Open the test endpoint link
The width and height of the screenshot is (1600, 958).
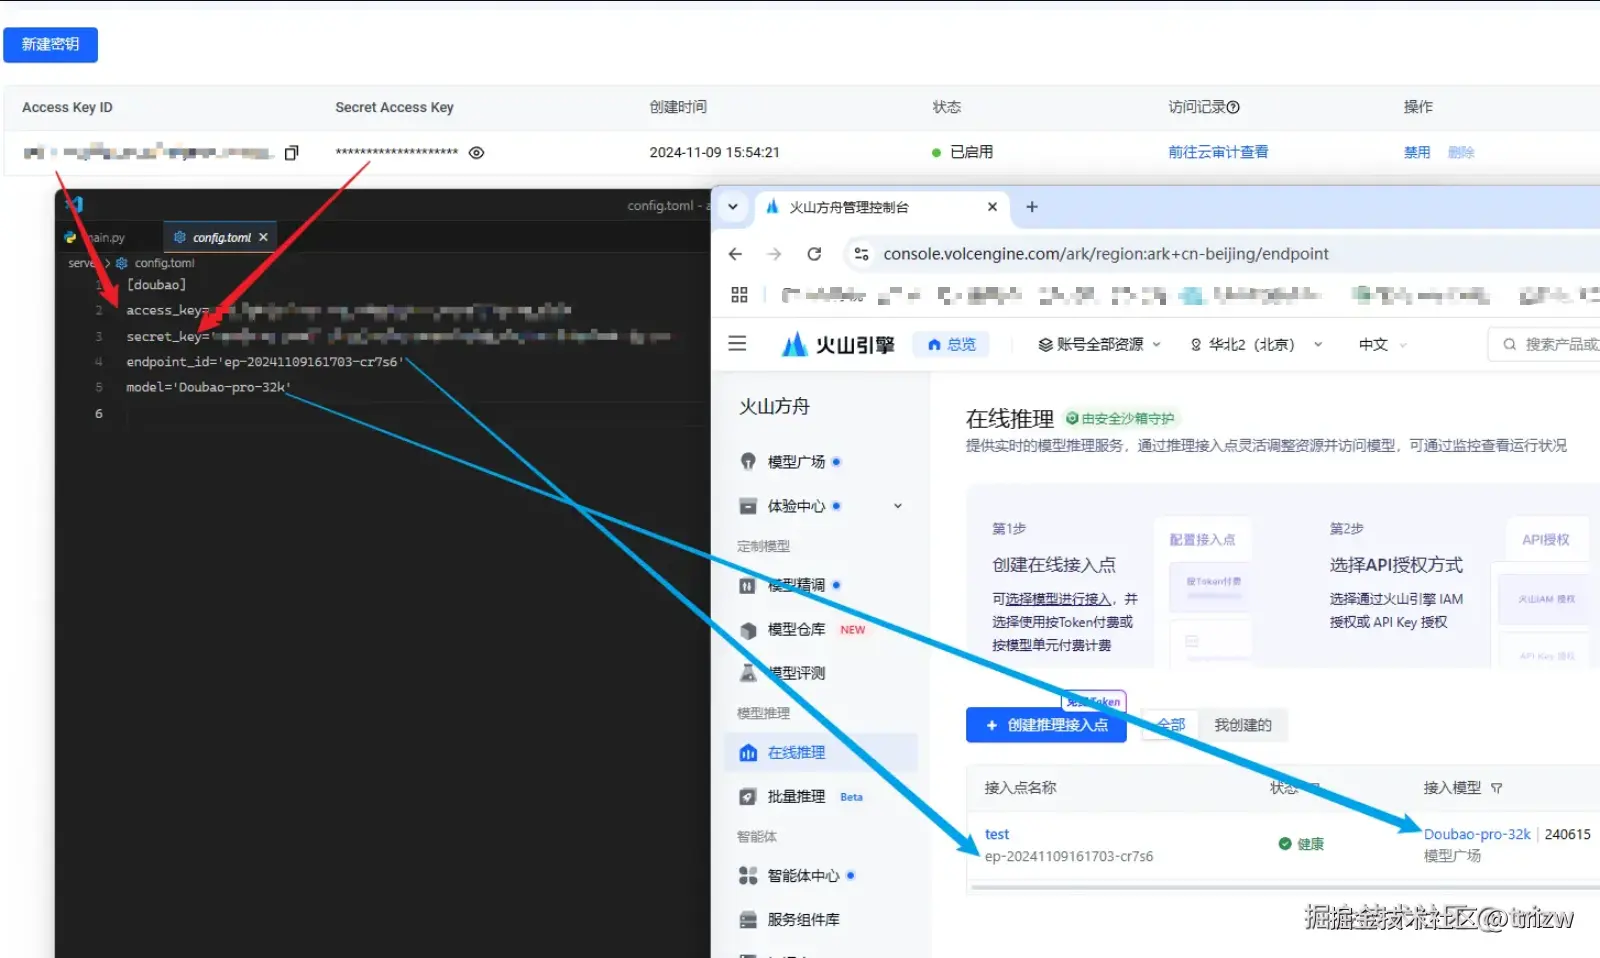997,834
